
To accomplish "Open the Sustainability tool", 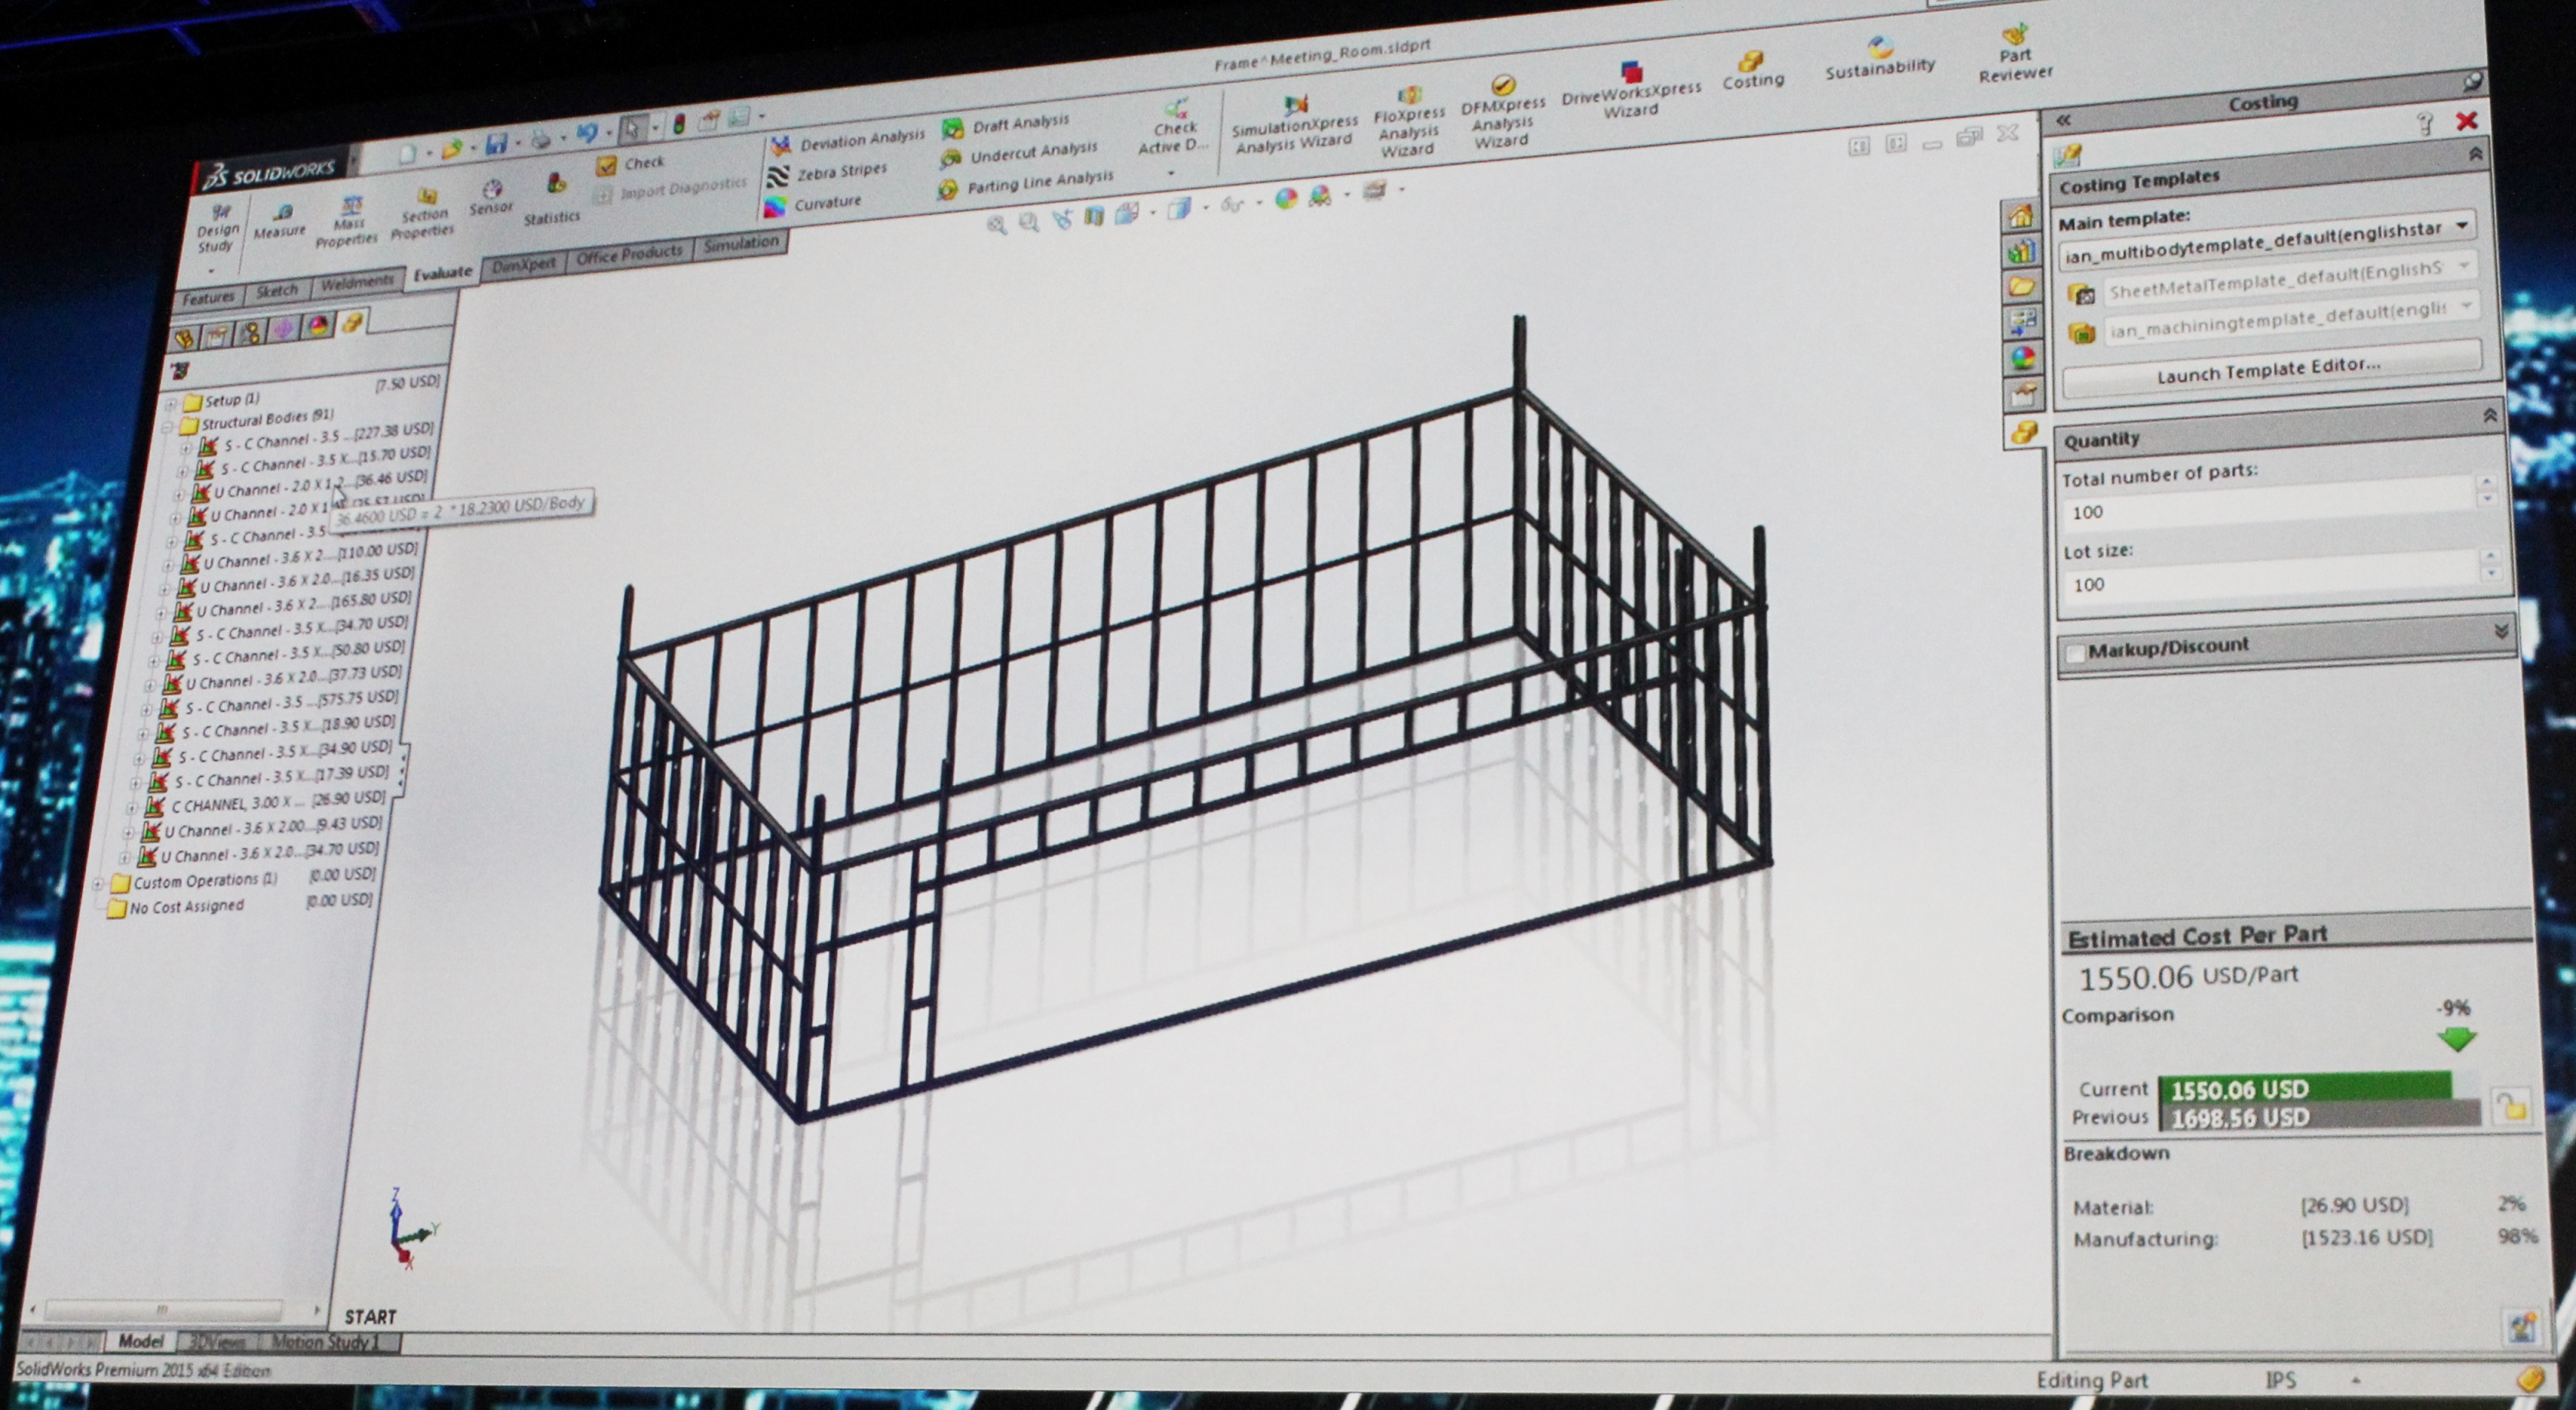I will coord(1880,48).
